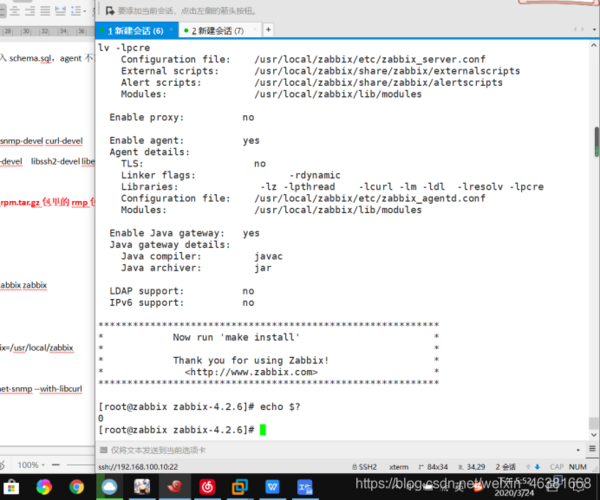
Task: Open the anime character app in taskbar
Action: (x=142, y=487)
